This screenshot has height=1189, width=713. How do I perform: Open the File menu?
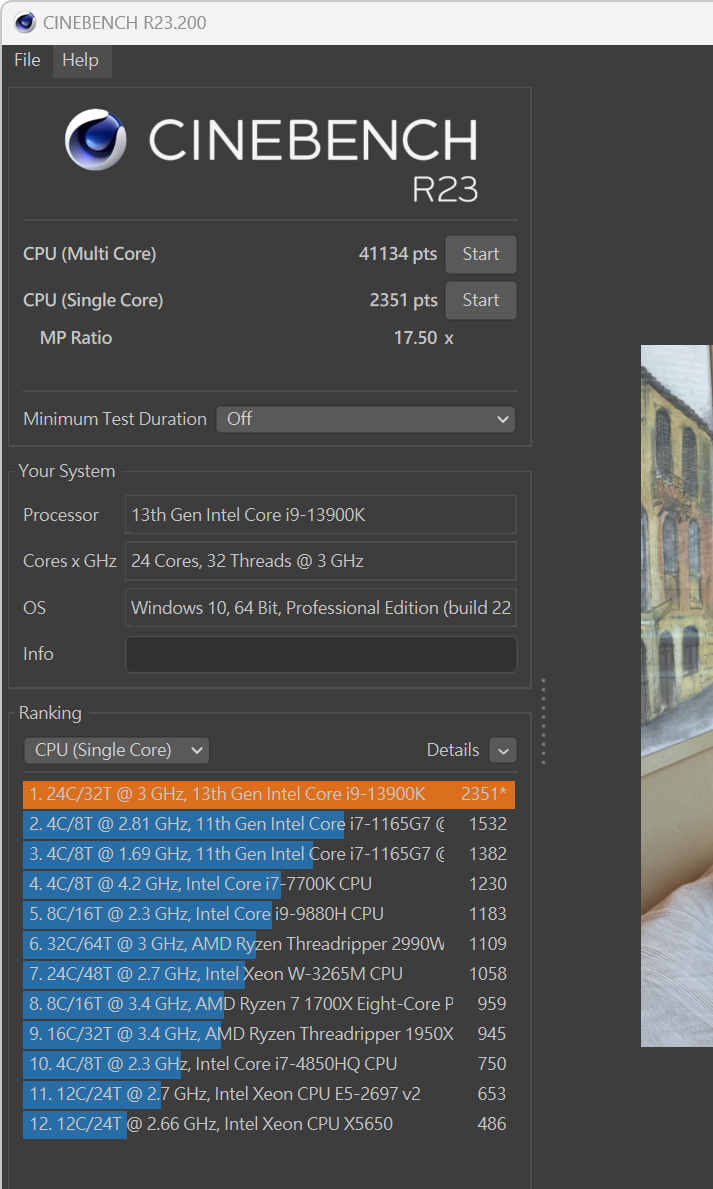pos(27,60)
